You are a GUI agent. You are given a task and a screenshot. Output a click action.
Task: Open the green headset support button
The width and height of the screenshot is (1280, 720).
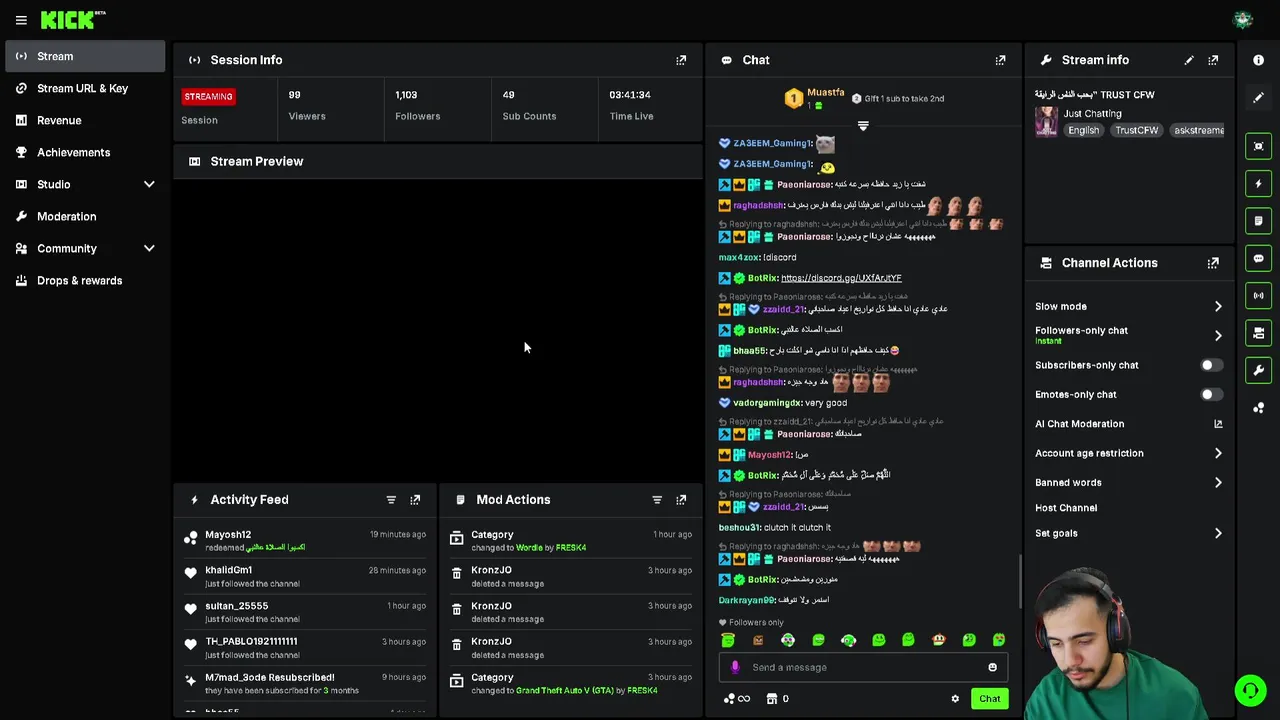(1249, 691)
